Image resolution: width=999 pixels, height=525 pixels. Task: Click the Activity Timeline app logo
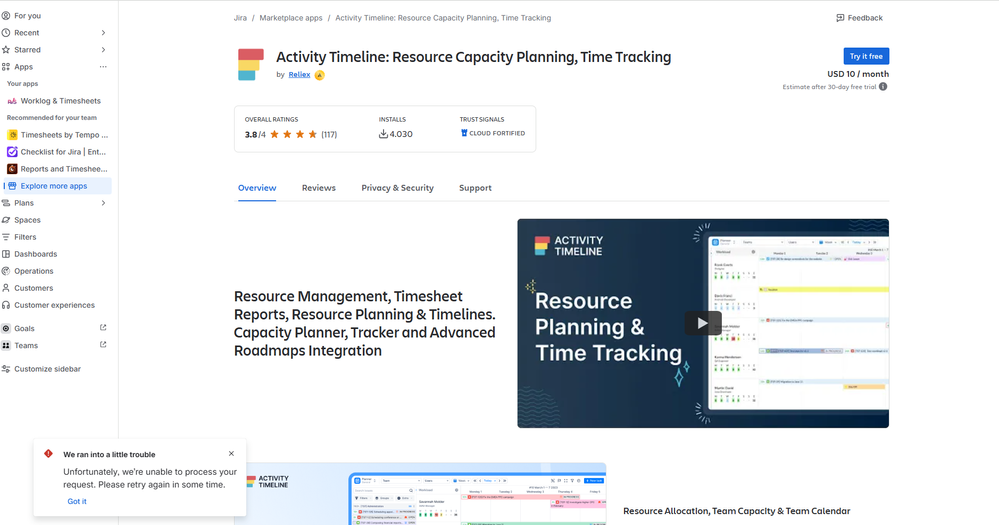pos(250,64)
